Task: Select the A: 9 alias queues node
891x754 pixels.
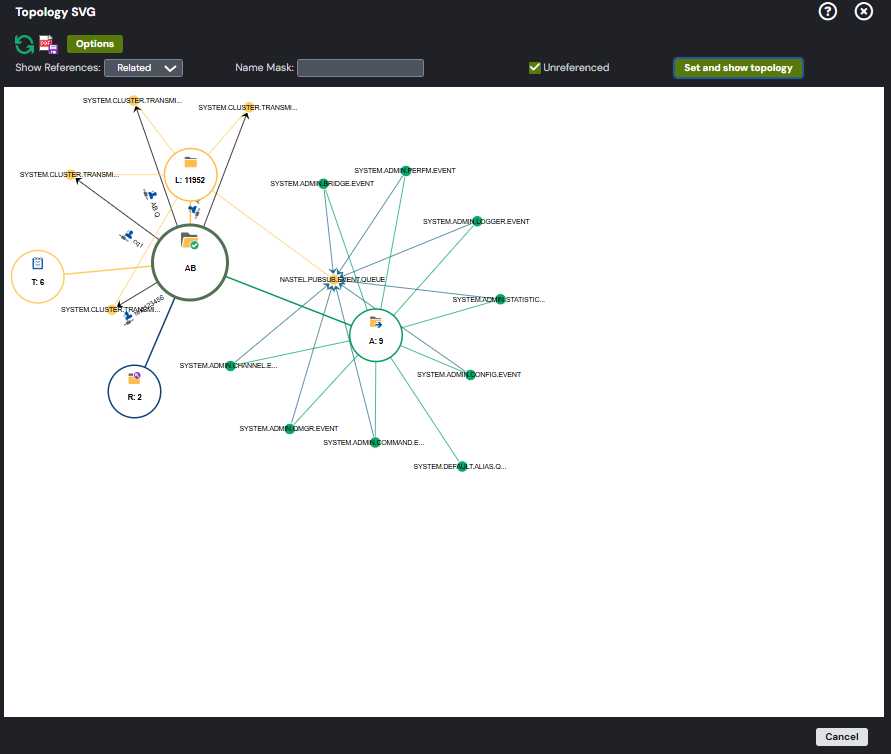Action: coord(376,335)
